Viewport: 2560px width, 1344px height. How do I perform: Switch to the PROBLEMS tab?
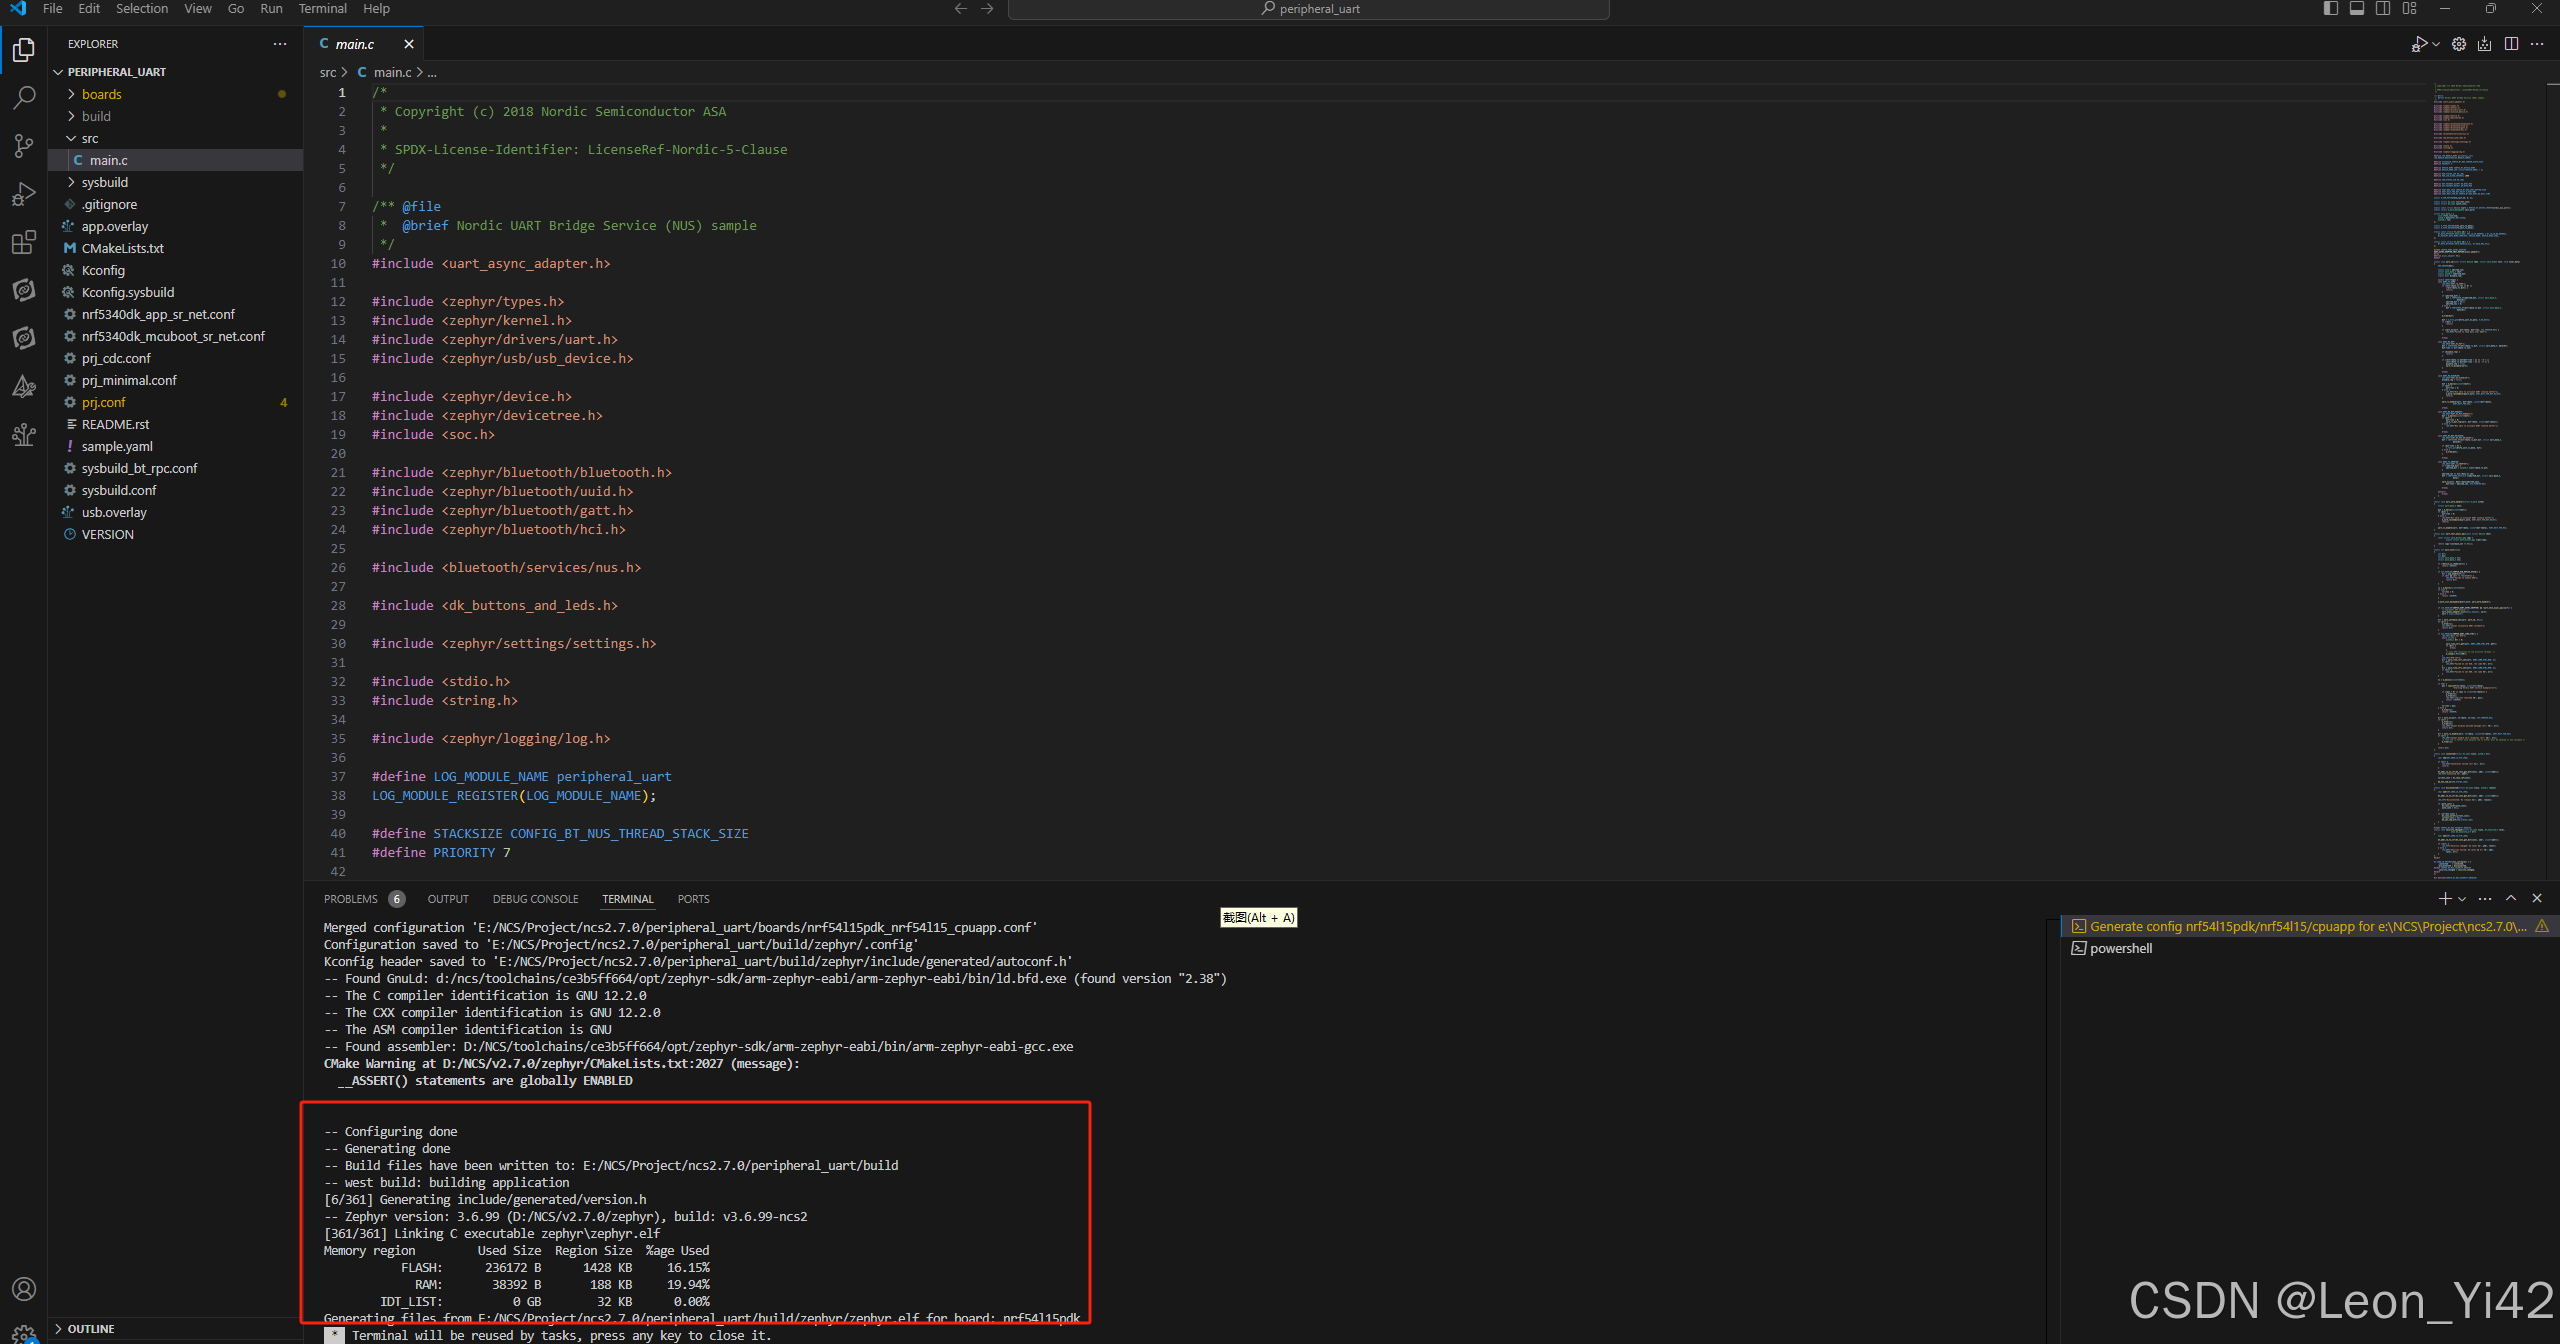tap(351, 899)
